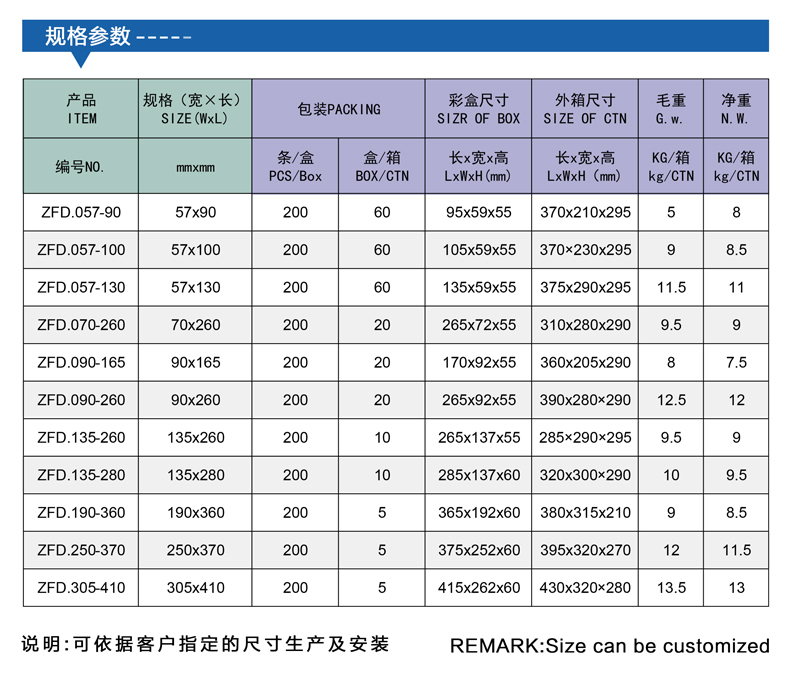Click the 57x100 size cell

[195, 250]
